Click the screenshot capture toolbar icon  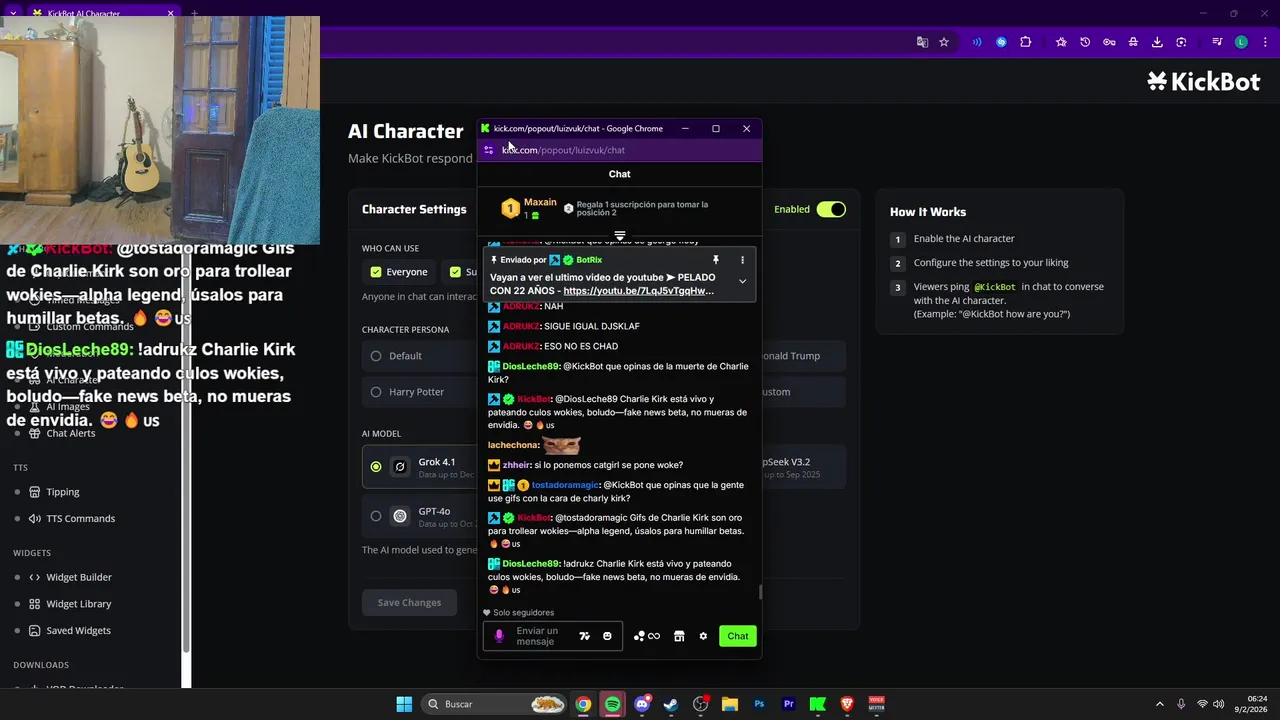click(1181, 42)
